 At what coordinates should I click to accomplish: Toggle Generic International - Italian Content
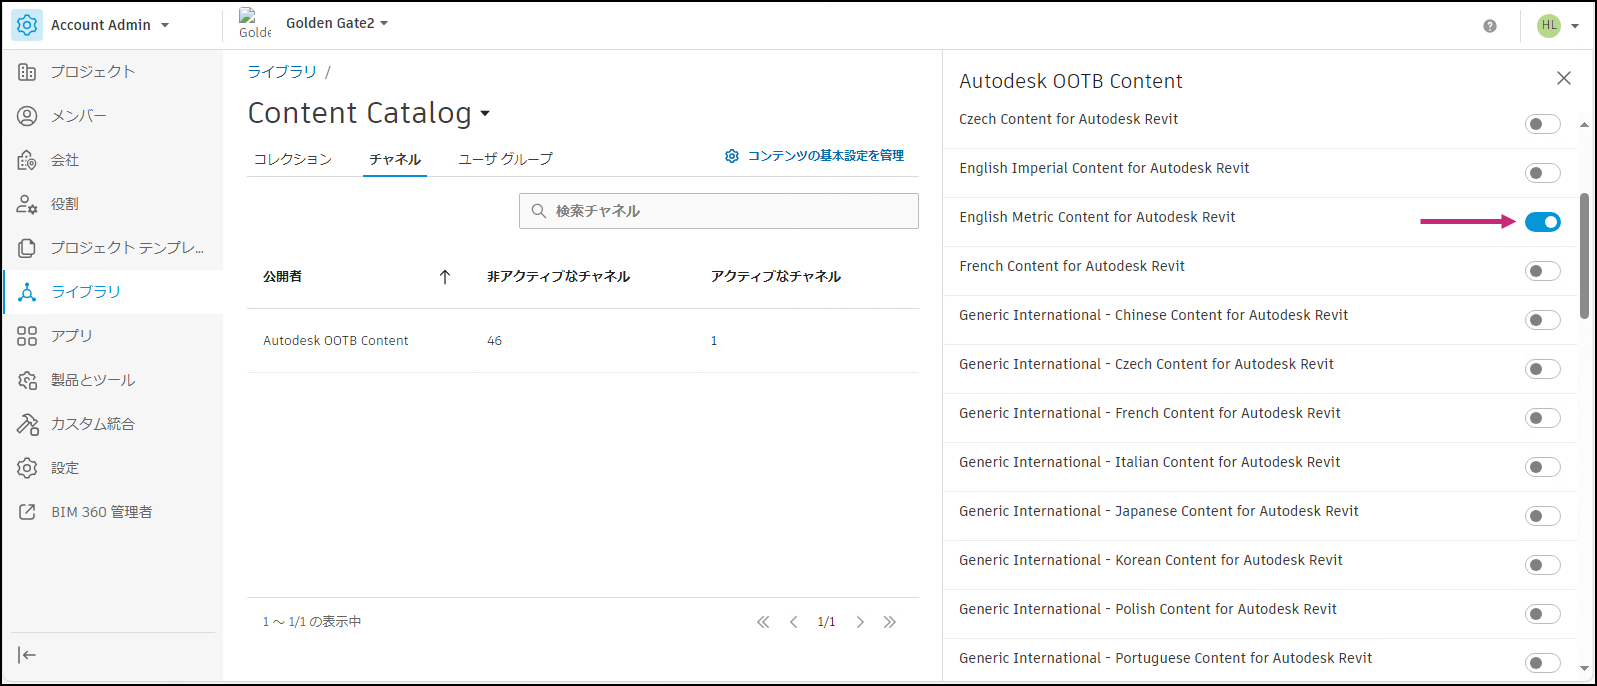click(x=1543, y=467)
